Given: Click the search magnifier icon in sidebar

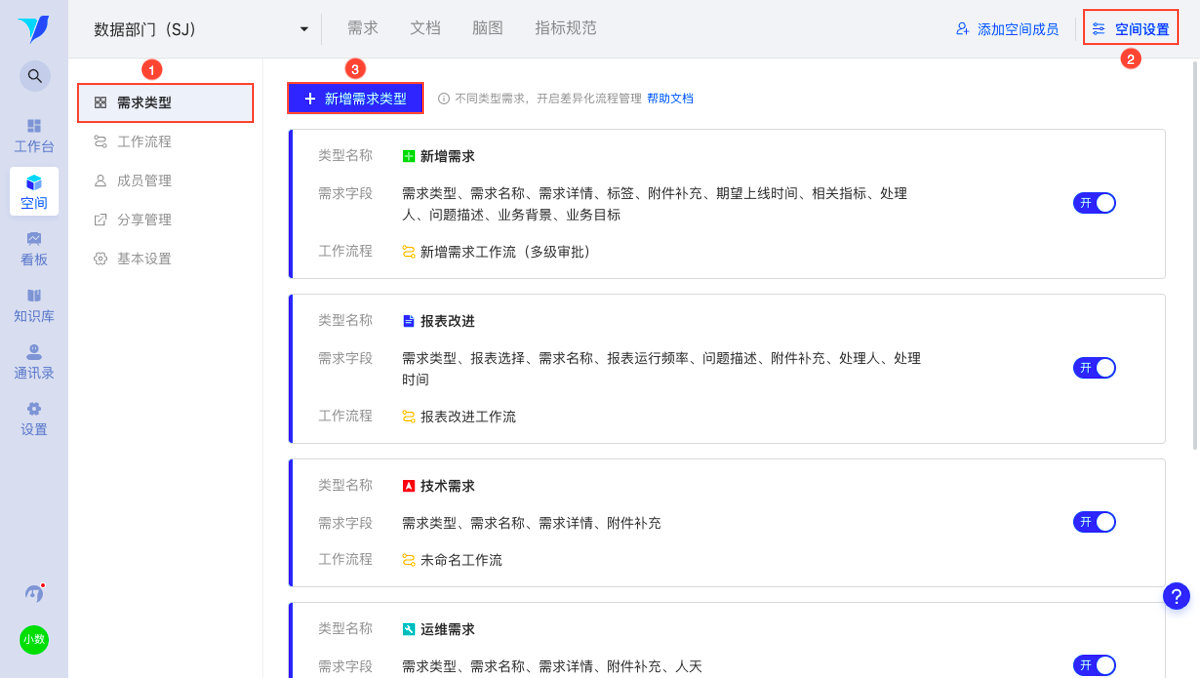Looking at the screenshot, I should (x=34, y=76).
